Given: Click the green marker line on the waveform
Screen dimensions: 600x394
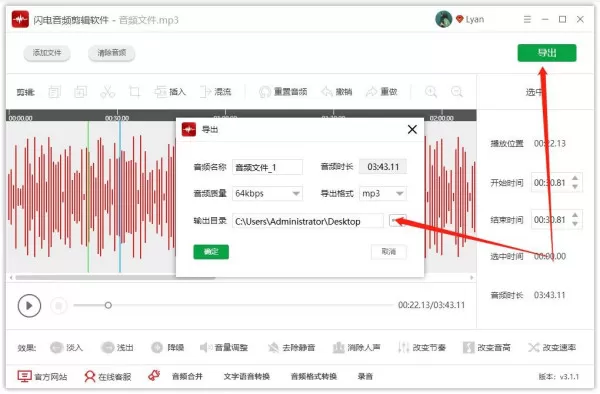Looking at the screenshot, I should pyautogui.click(x=88, y=197).
